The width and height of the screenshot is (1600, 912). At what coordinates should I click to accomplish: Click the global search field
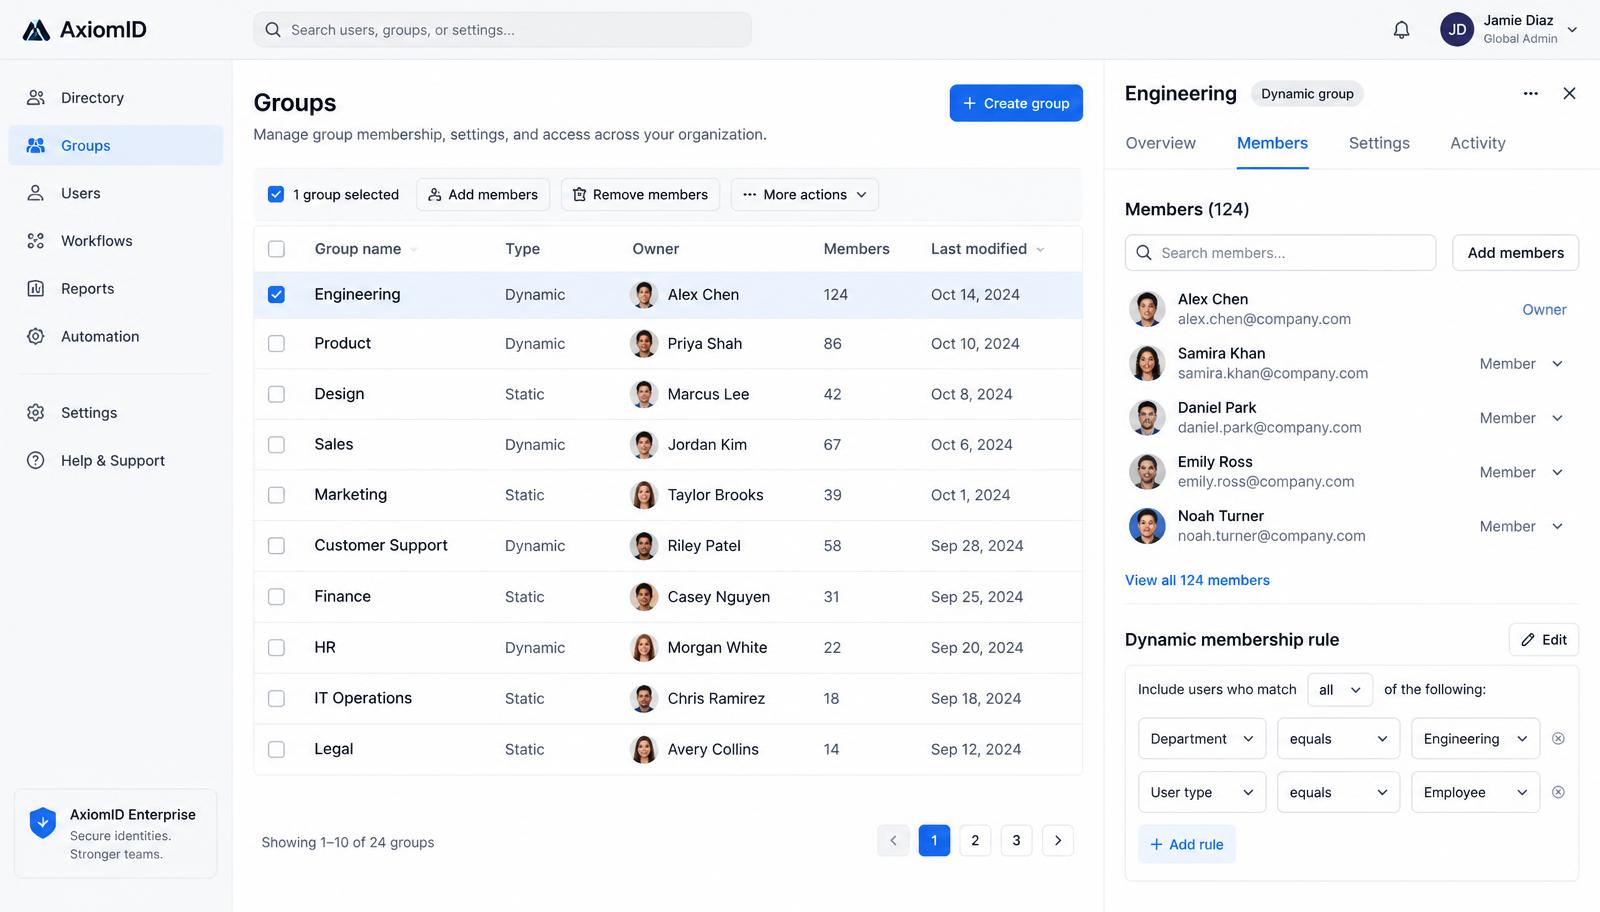[502, 30]
